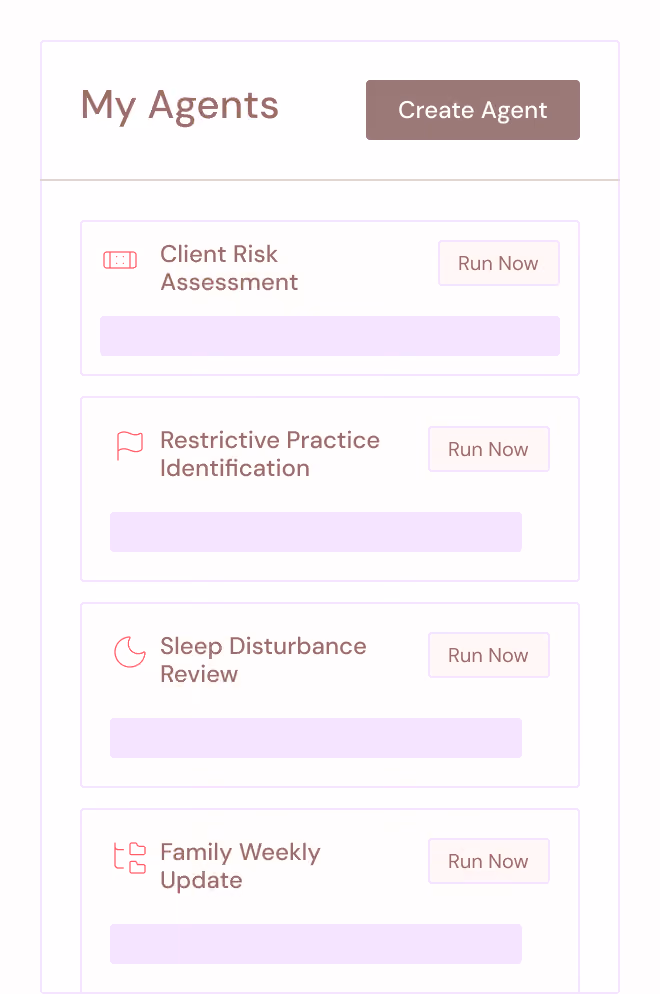
Task: Open the Client Risk Assessment title
Action: click(x=229, y=268)
